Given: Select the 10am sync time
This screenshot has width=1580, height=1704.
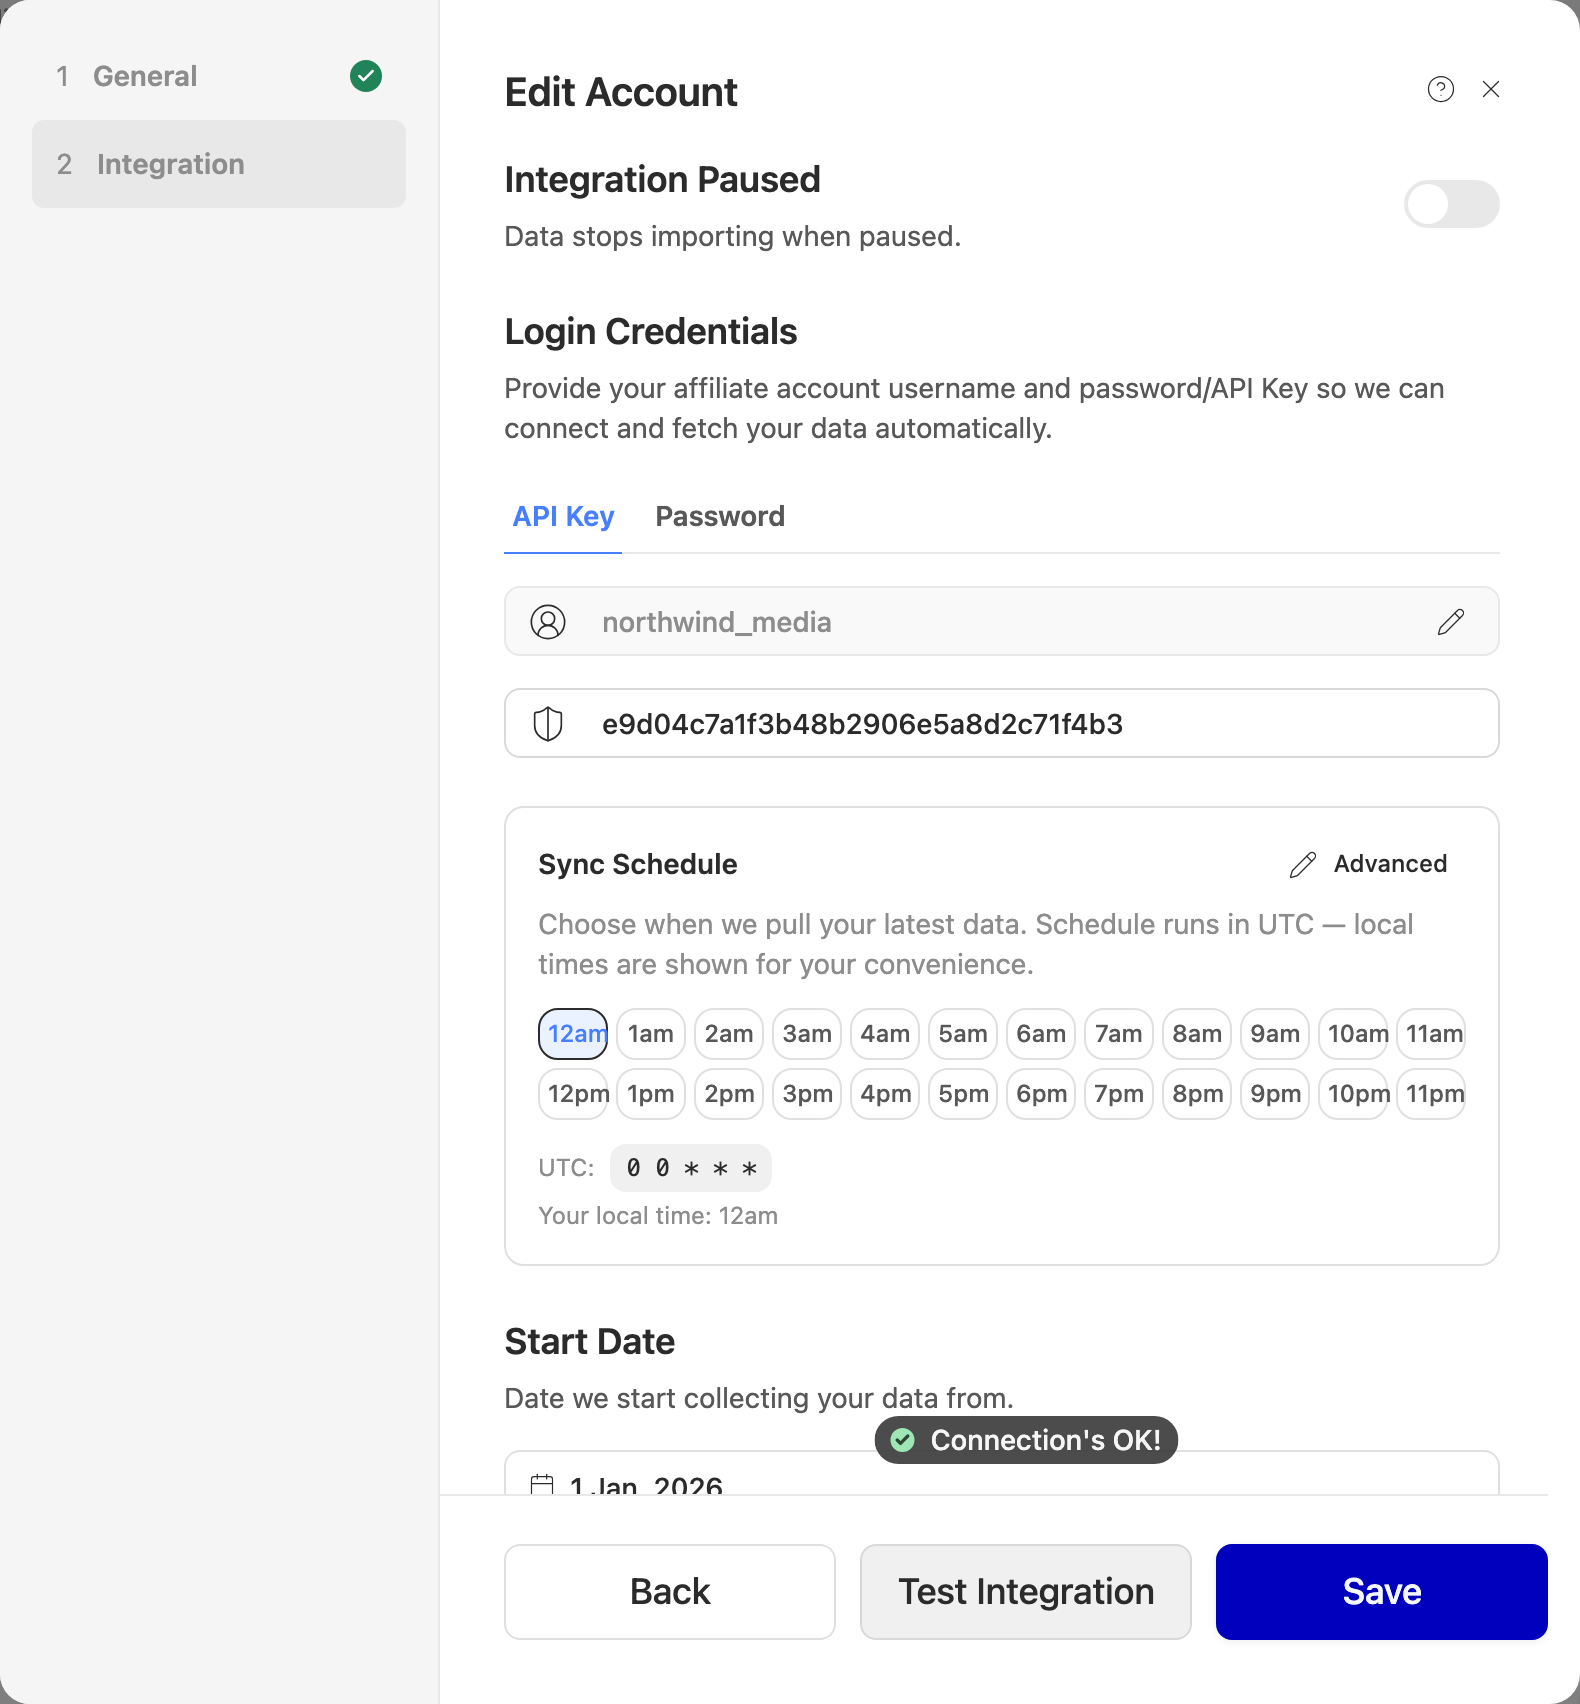Looking at the screenshot, I should (1353, 1034).
